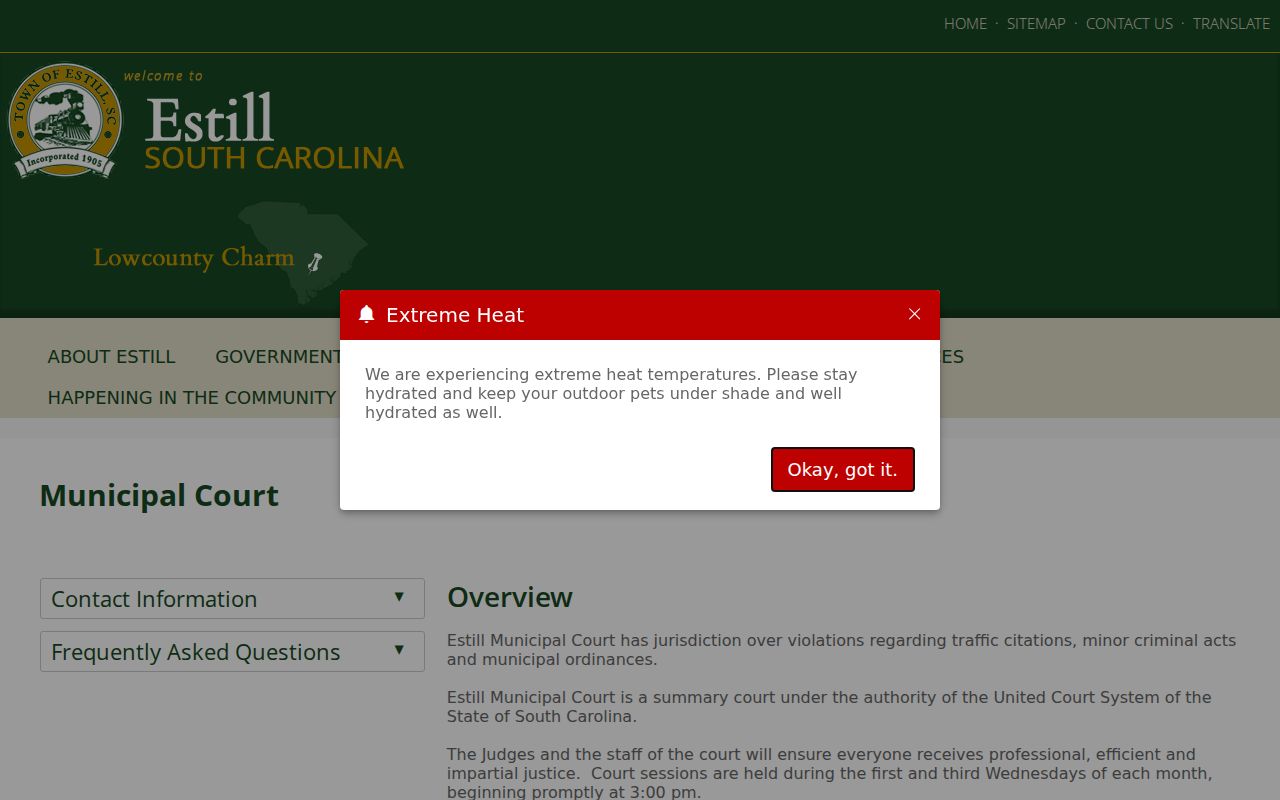Open the GOVERNMENT menu item
1280x800 pixels.
pos(278,357)
